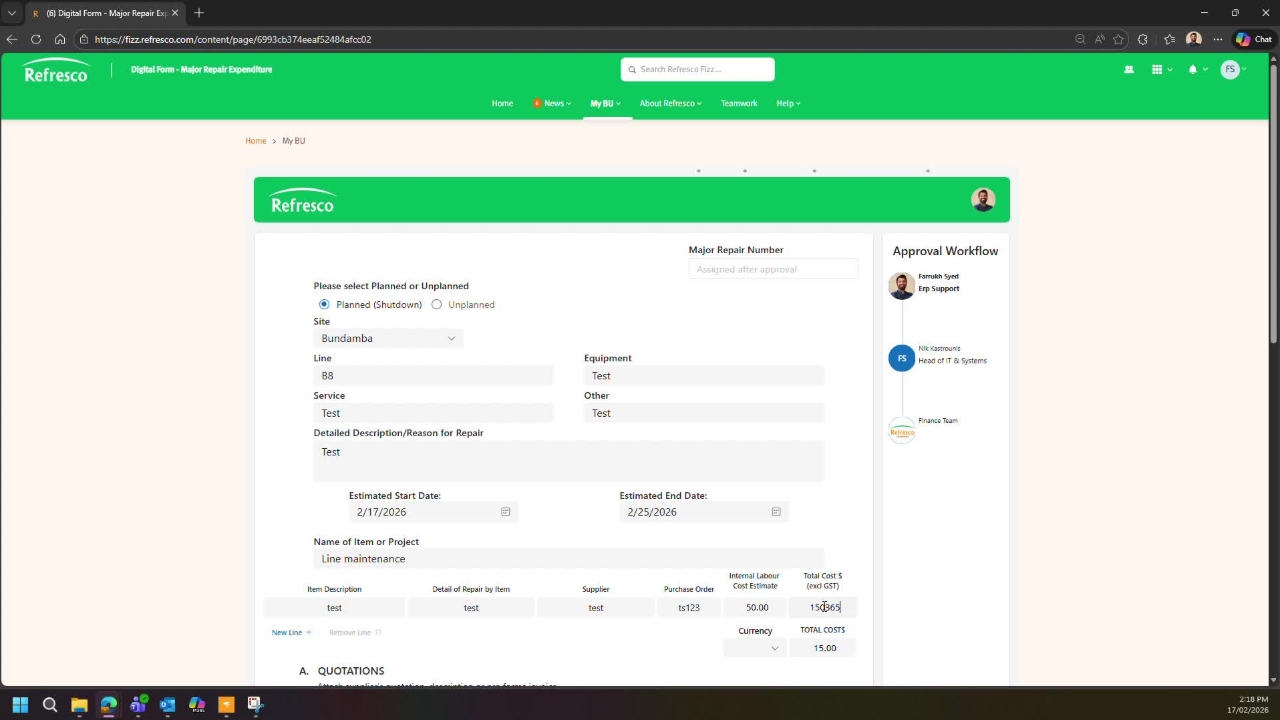Expand the Help menu

tap(789, 103)
